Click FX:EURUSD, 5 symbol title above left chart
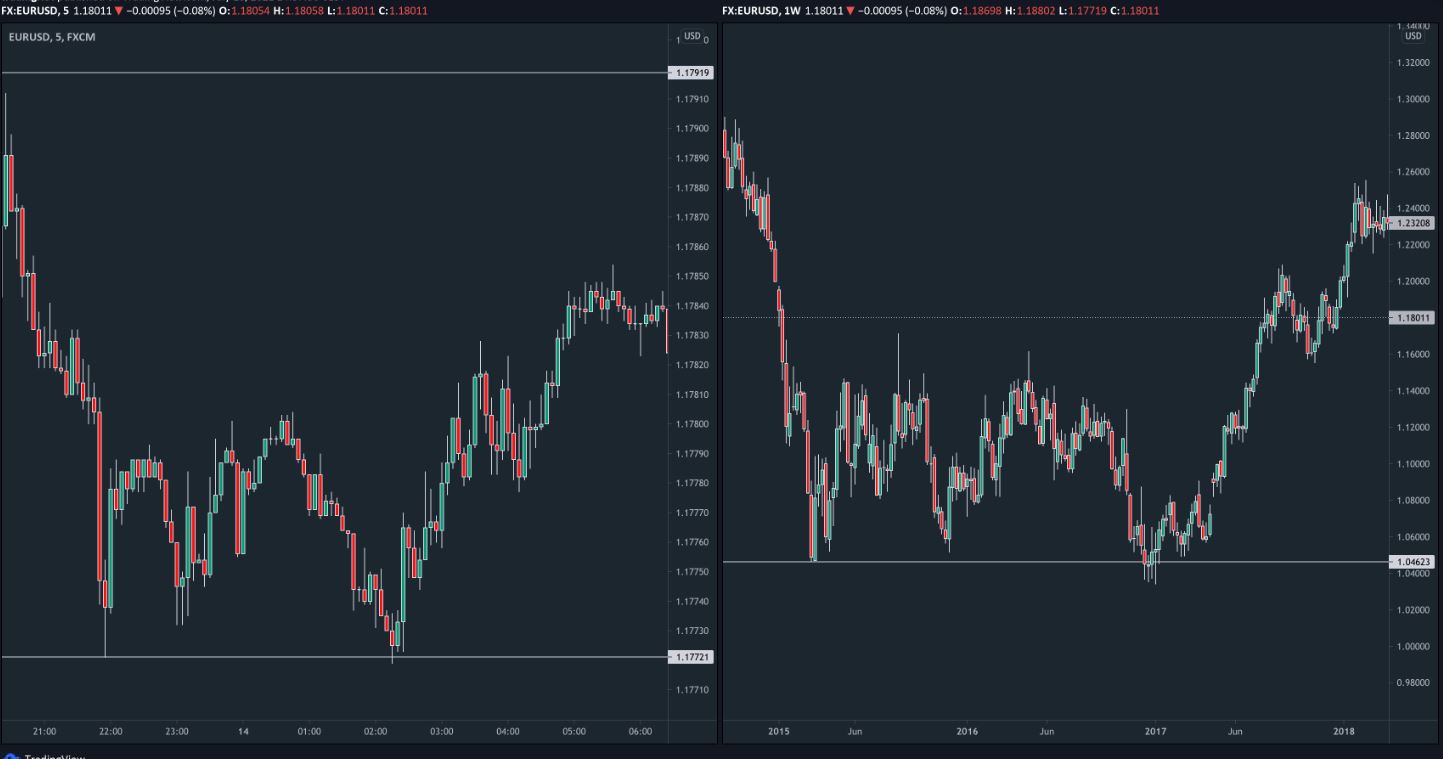Image resolution: width=1443 pixels, height=759 pixels. [34, 11]
